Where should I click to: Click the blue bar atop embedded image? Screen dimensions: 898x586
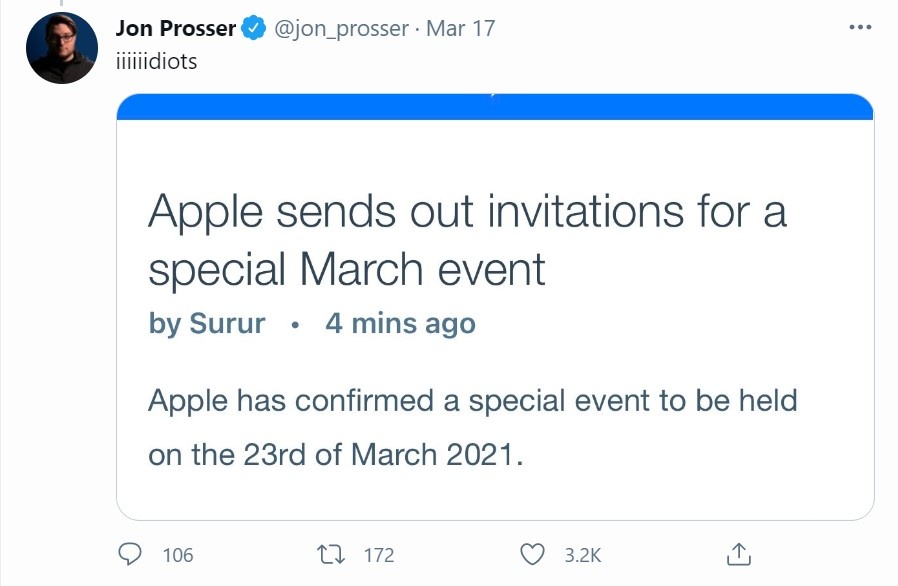tap(495, 107)
